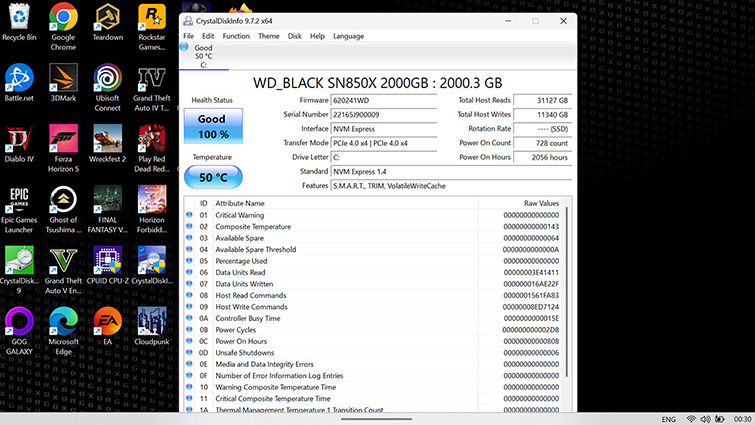The width and height of the screenshot is (755, 425).
Task: Select the Data Units Written row
Action: pyautogui.click(x=374, y=284)
